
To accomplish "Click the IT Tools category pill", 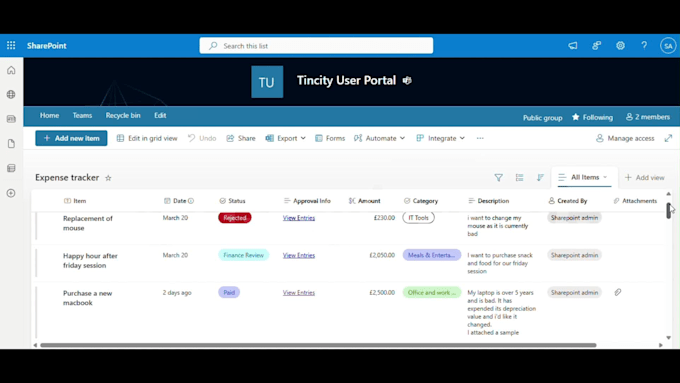I will pyautogui.click(x=418, y=218).
